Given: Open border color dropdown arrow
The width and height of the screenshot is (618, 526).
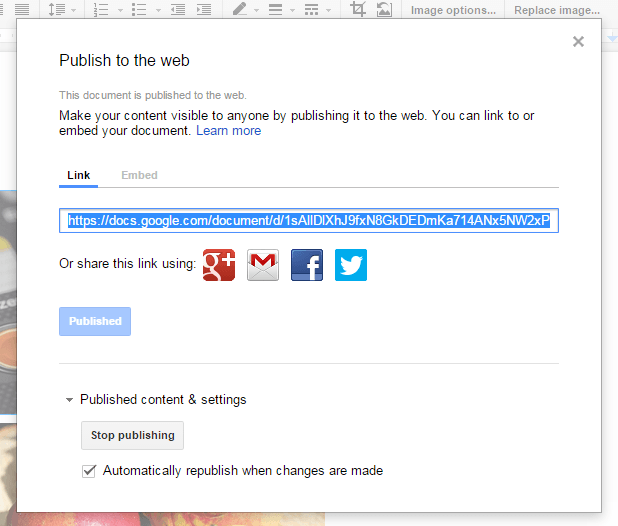Looking at the screenshot, I should (257, 10).
